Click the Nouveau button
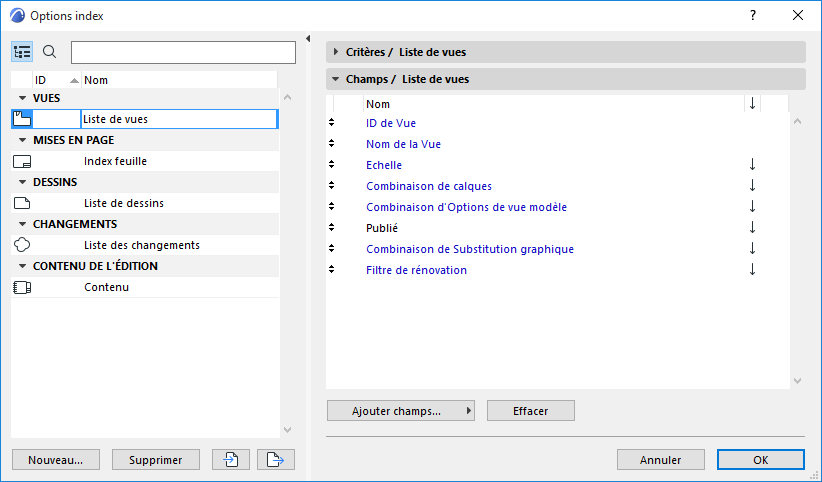The width and height of the screenshot is (822, 482). (56, 460)
